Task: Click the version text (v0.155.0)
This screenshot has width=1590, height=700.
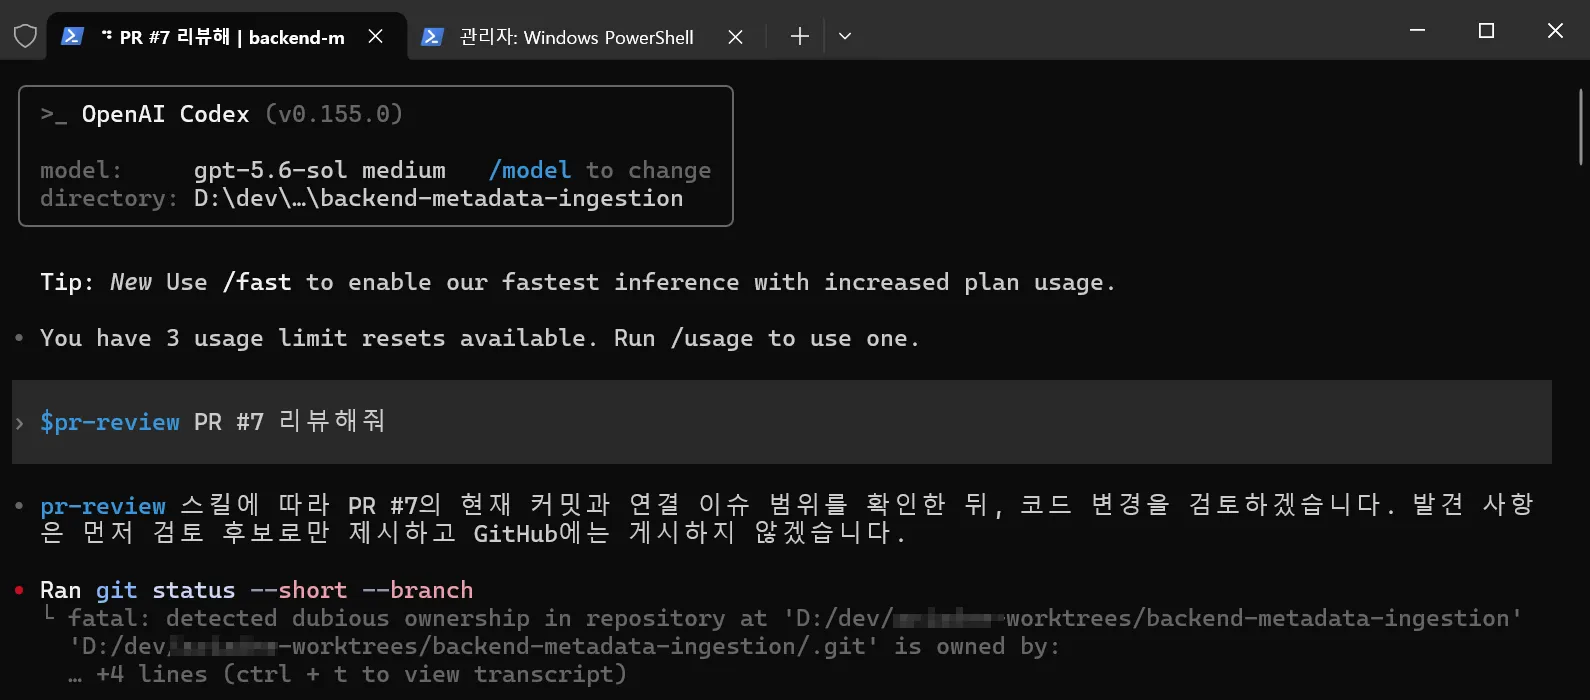Action: (334, 114)
